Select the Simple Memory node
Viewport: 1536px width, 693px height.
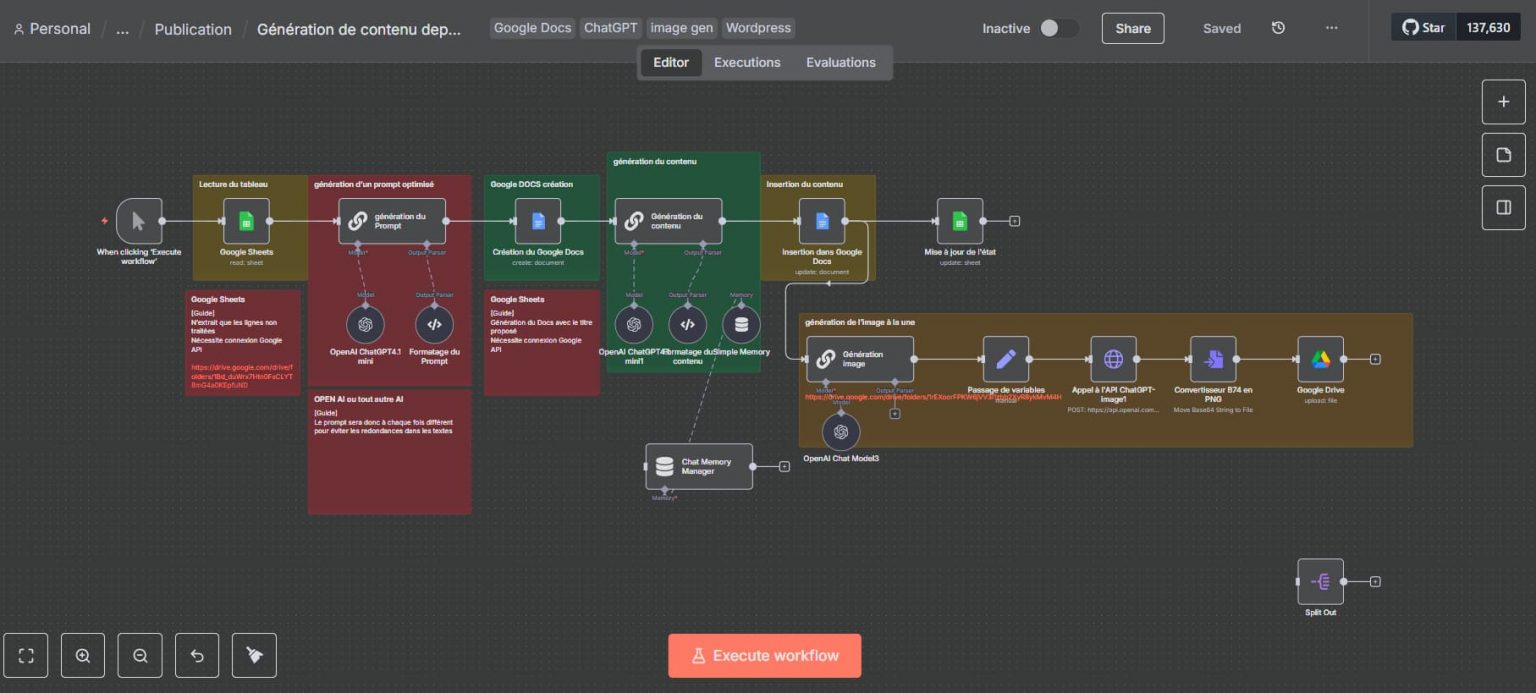click(x=740, y=324)
